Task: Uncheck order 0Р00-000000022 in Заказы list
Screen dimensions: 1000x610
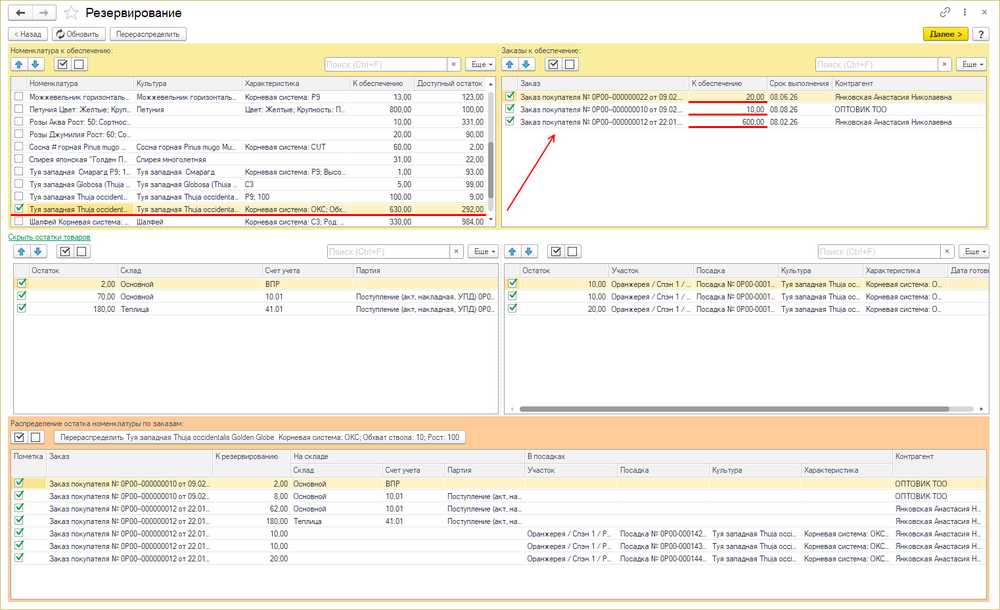Action: click(510, 96)
